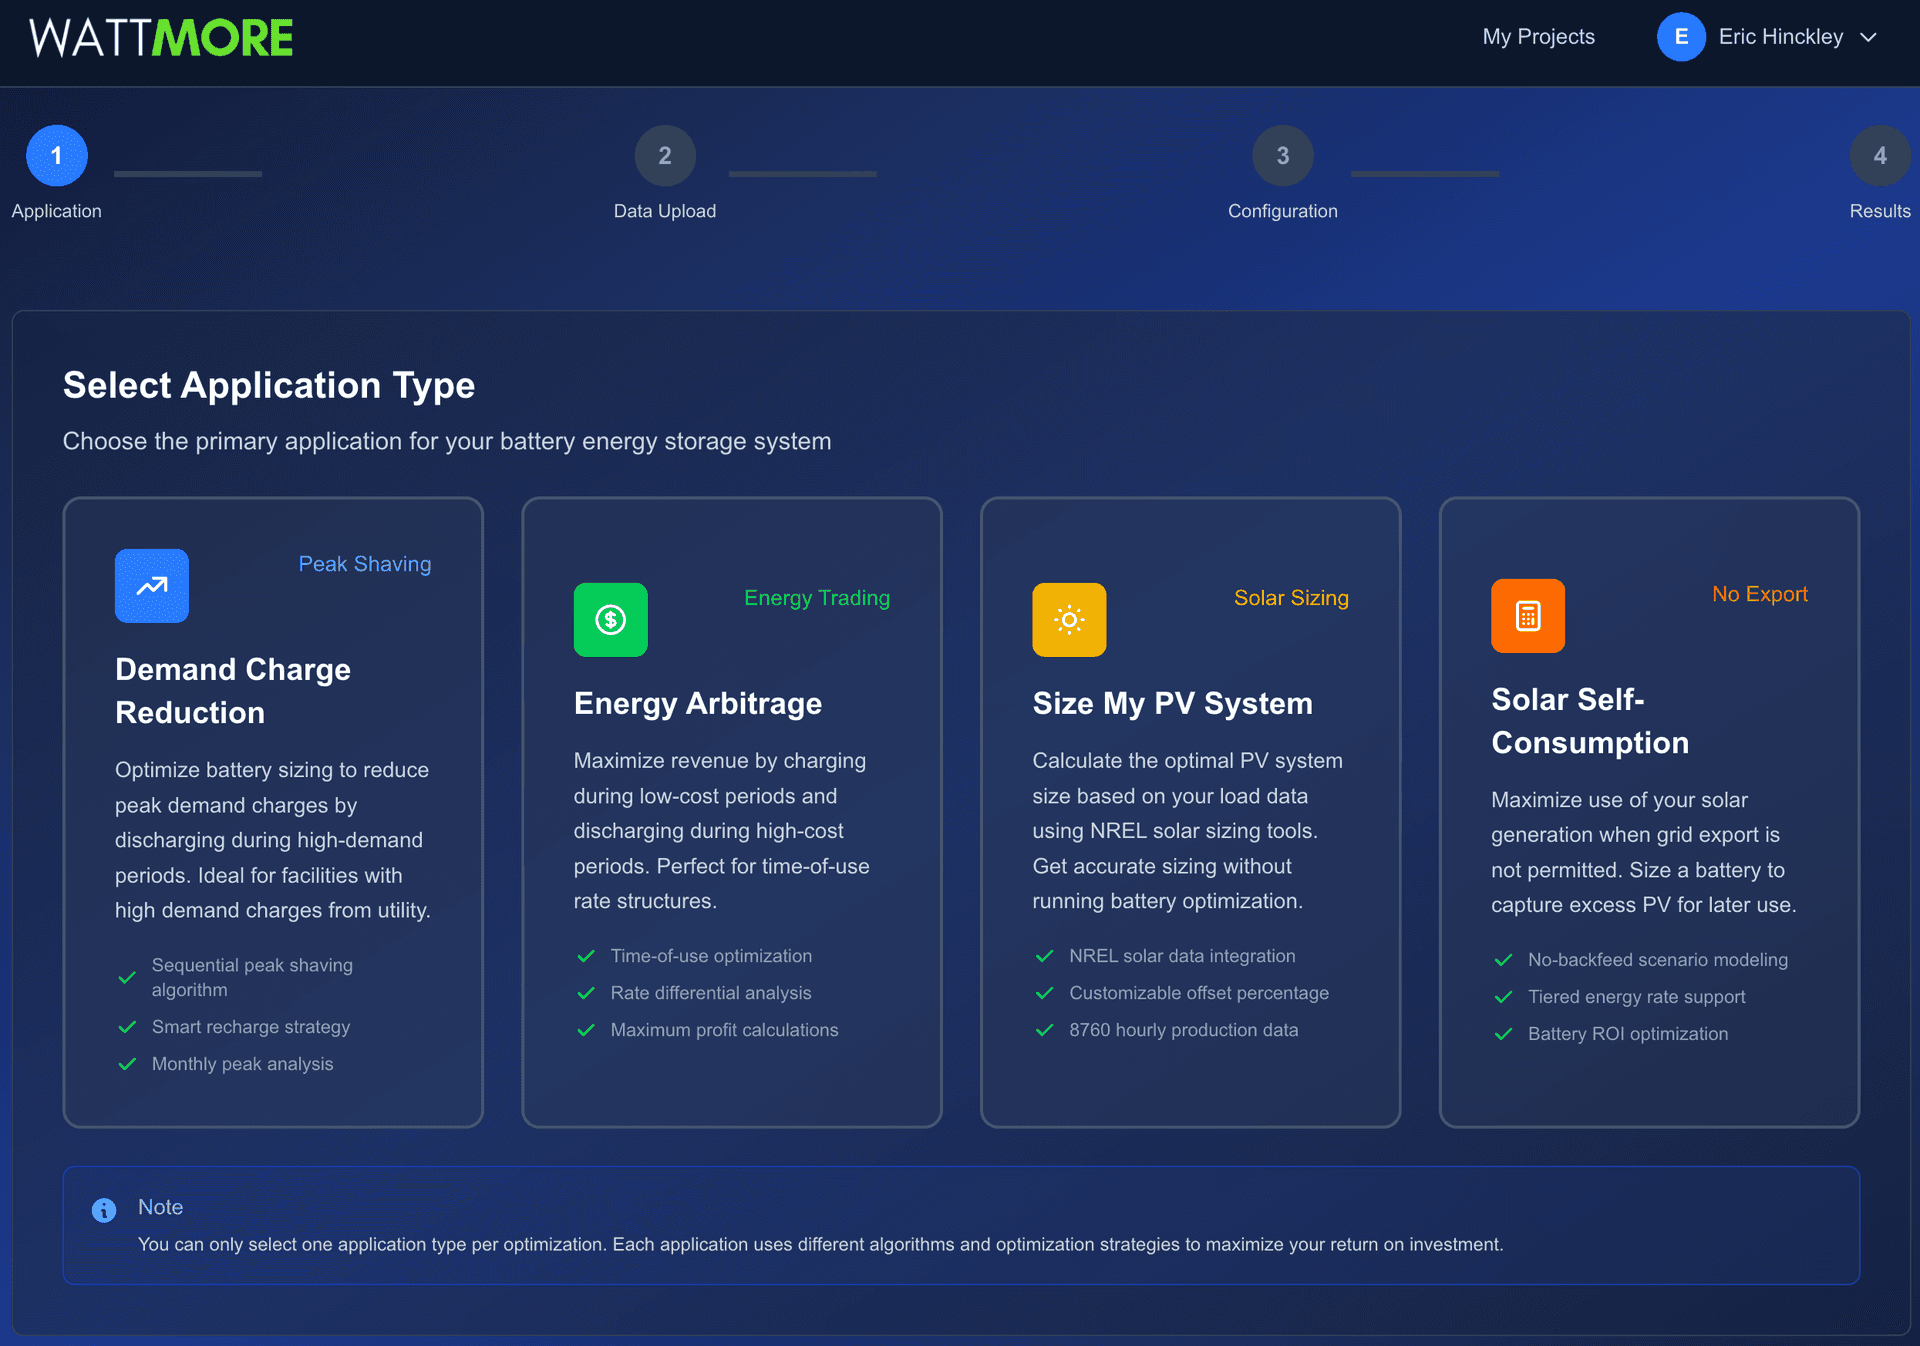1920x1346 pixels.
Task: Go to My Projects
Action: tap(1538, 37)
